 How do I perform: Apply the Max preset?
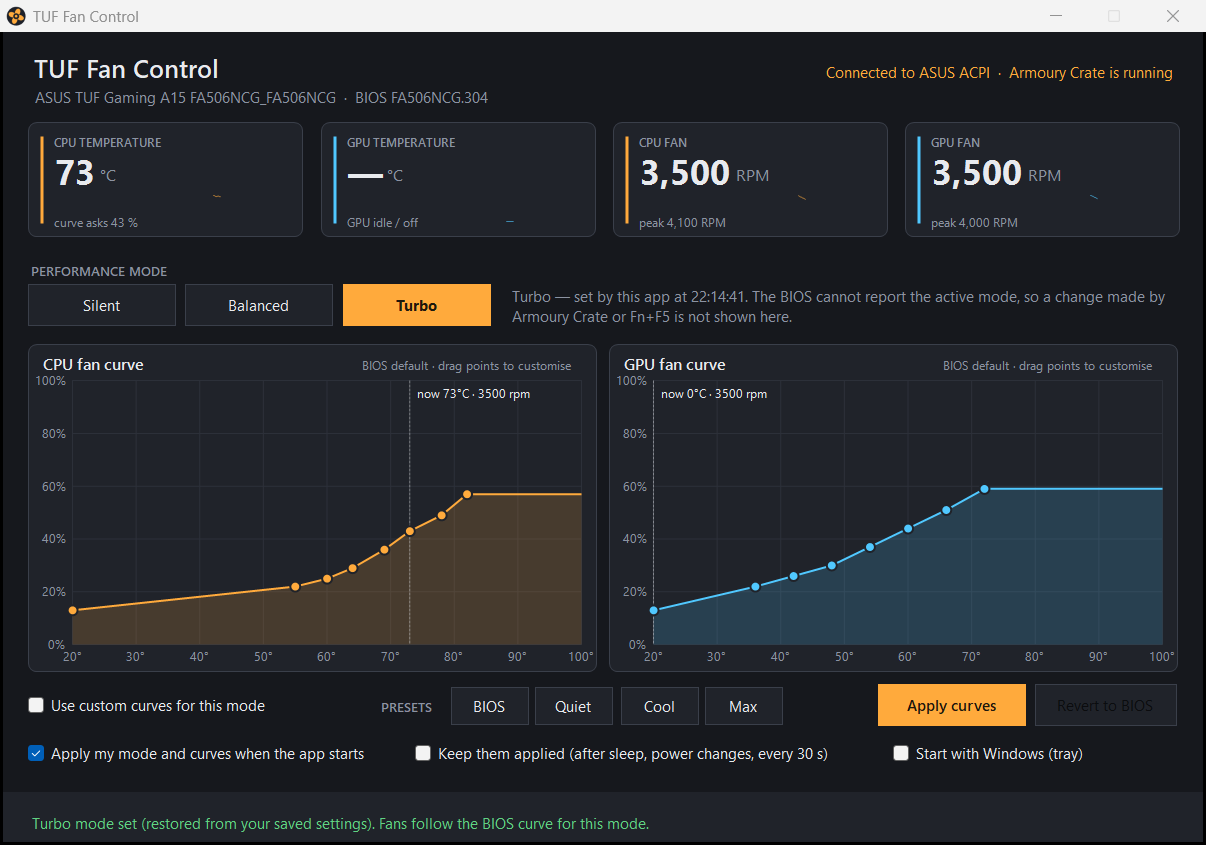point(743,706)
